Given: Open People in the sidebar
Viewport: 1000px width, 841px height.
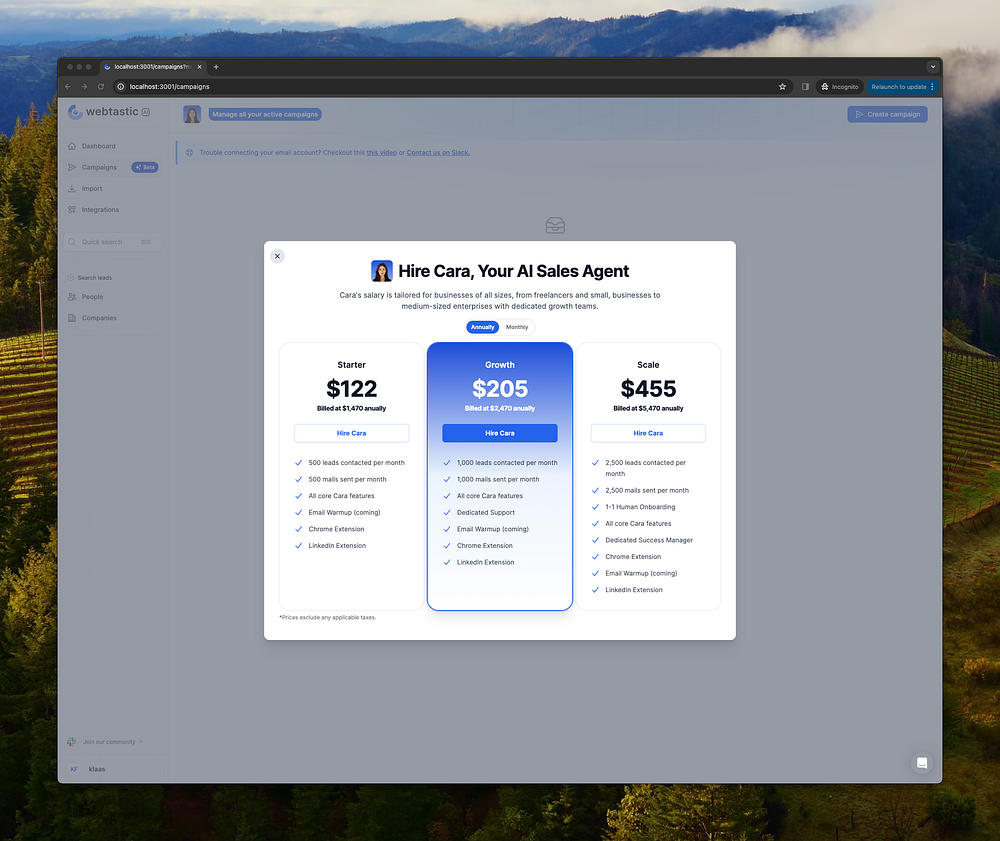Looking at the screenshot, I should tap(92, 296).
